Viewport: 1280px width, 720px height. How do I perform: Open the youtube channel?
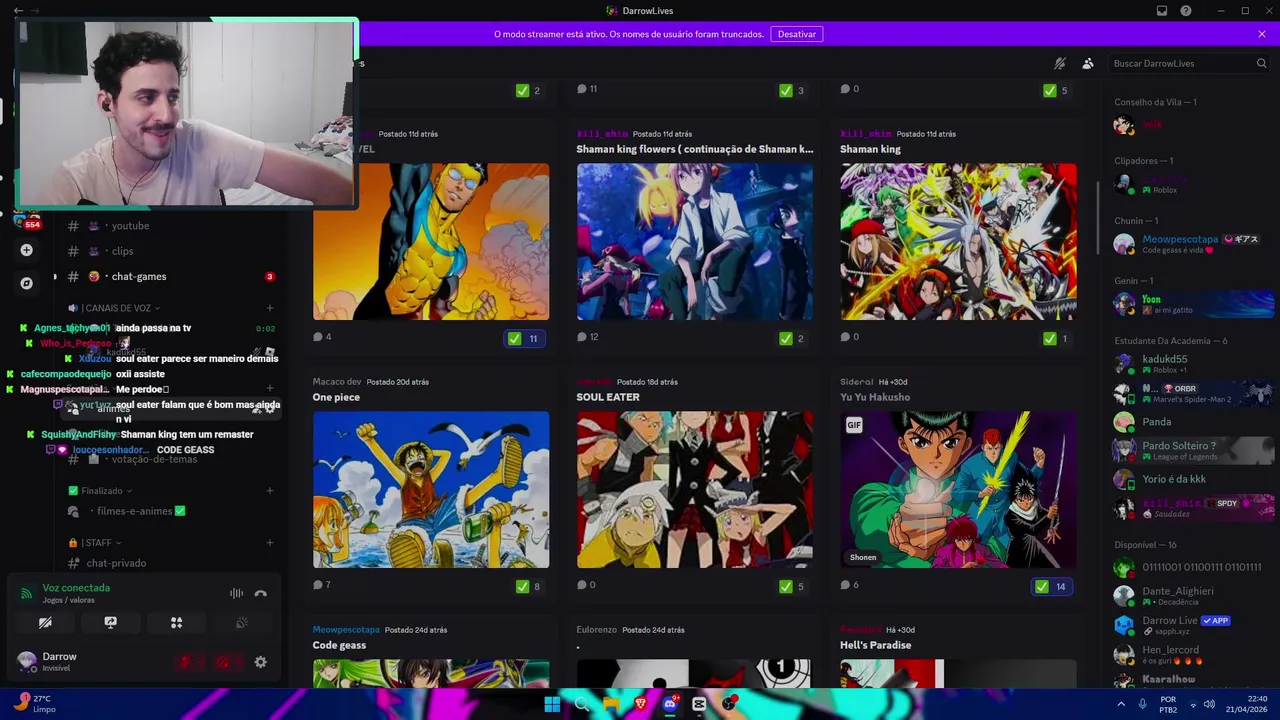click(x=130, y=226)
